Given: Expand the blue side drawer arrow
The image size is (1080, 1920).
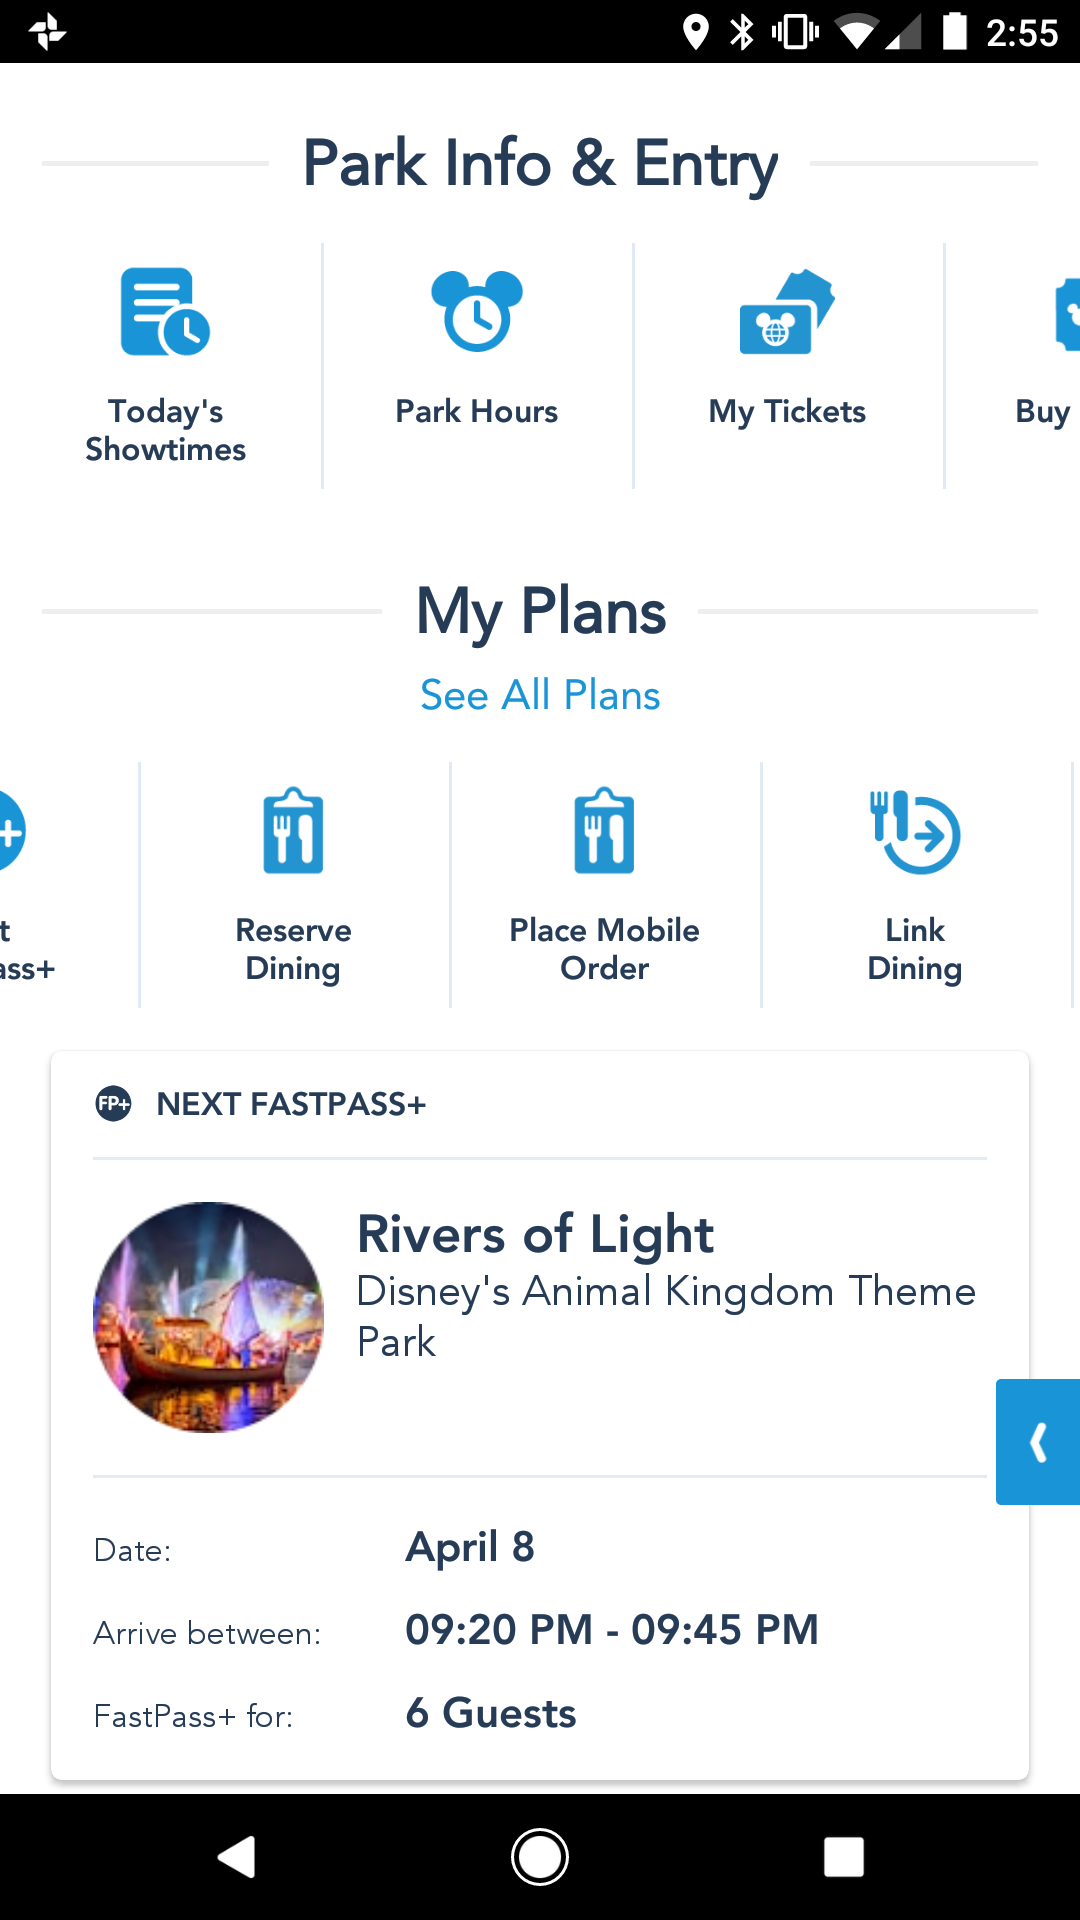Looking at the screenshot, I should pyautogui.click(x=1038, y=1442).
